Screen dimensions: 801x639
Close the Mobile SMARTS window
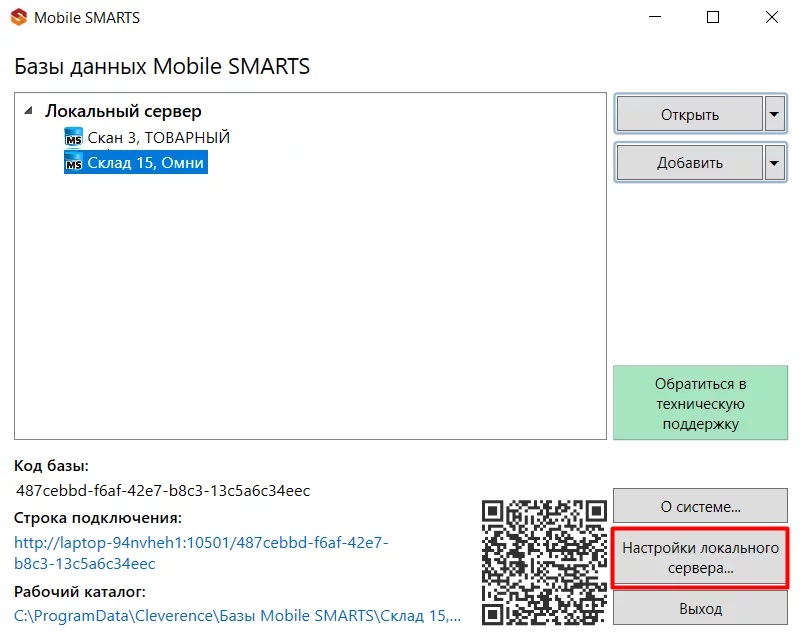pyautogui.click(x=772, y=17)
